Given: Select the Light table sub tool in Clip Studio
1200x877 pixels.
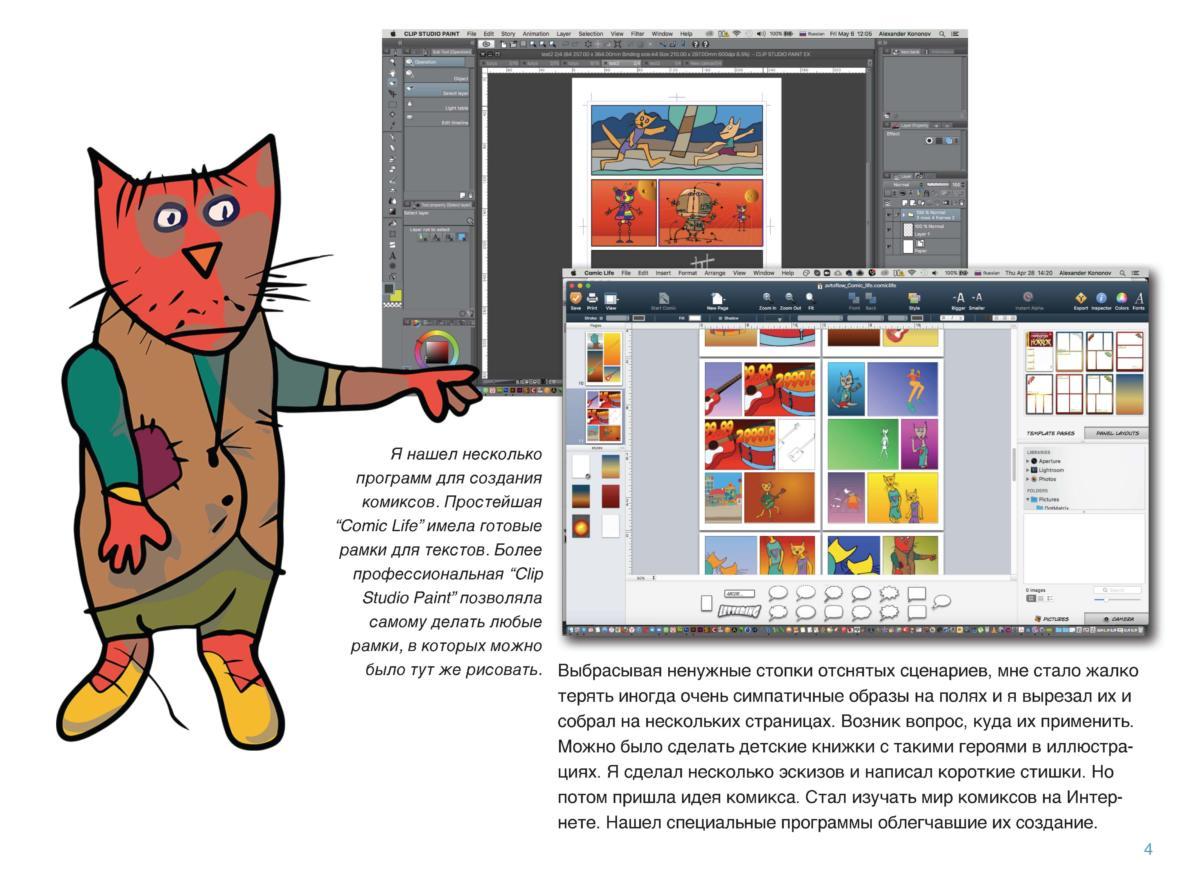Looking at the screenshot, I should [437, 106].
